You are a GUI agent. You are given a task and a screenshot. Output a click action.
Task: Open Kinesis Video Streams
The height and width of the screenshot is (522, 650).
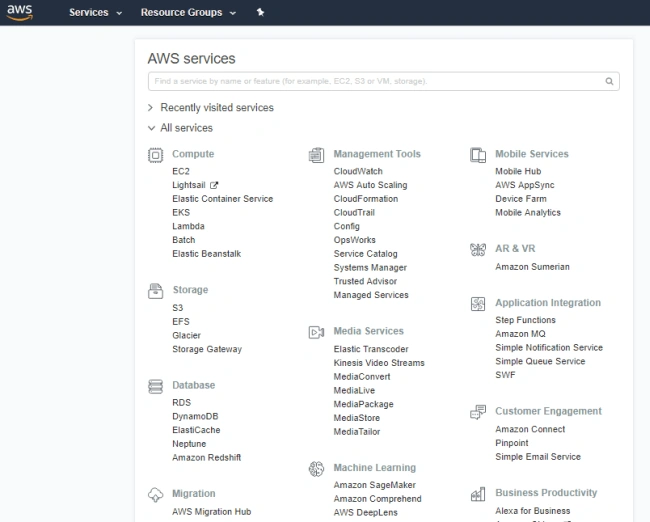(379, 363)
